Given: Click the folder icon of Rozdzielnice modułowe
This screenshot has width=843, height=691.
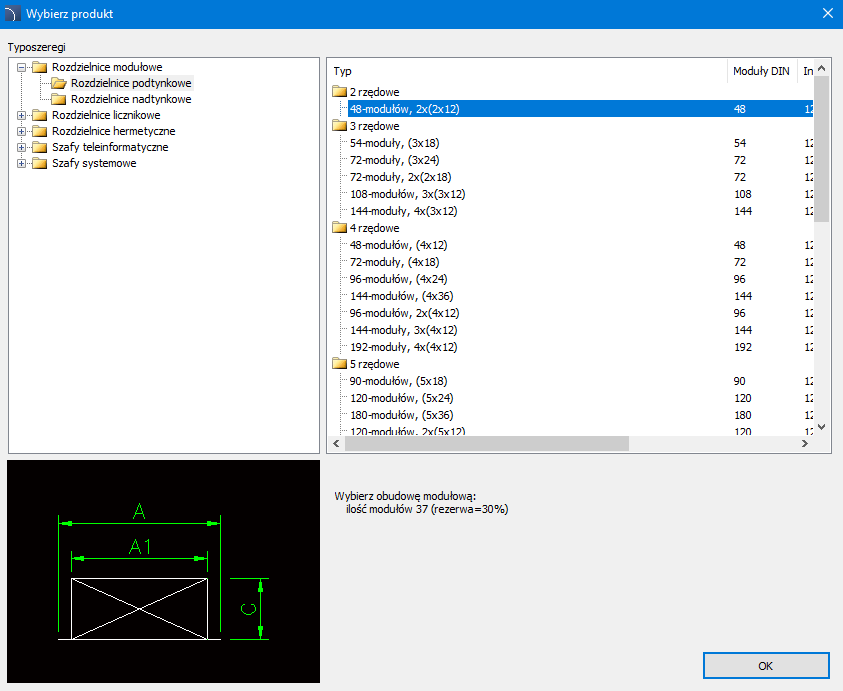Looking at the screenshot, I should click(x=39, y=67).
